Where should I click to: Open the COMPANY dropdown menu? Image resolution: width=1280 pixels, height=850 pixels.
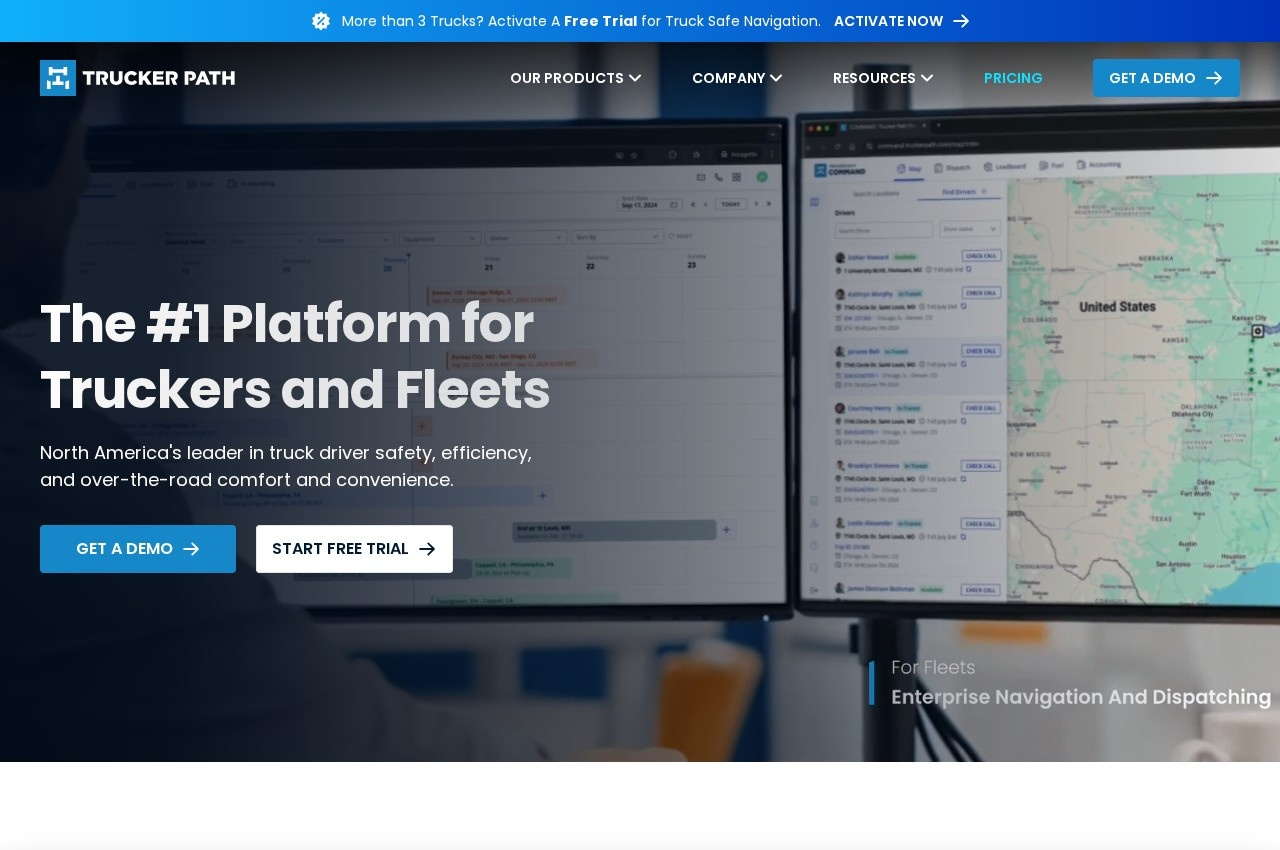737,78
